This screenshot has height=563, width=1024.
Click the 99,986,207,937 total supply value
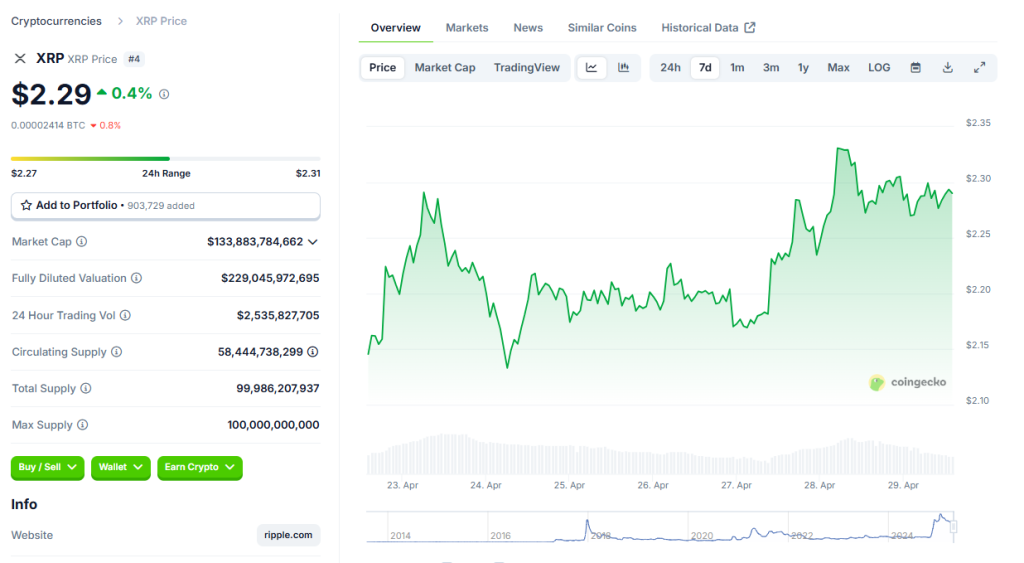[278, 389]
